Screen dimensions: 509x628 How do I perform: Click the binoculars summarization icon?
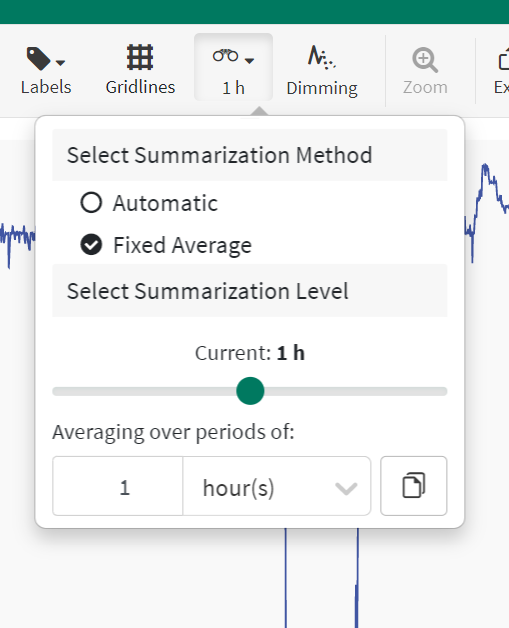[225, 56]
